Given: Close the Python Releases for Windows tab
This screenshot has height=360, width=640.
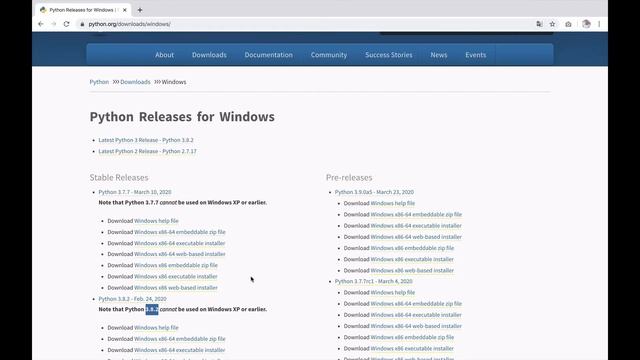Looking at the screenshot, I should pos(124,10).
